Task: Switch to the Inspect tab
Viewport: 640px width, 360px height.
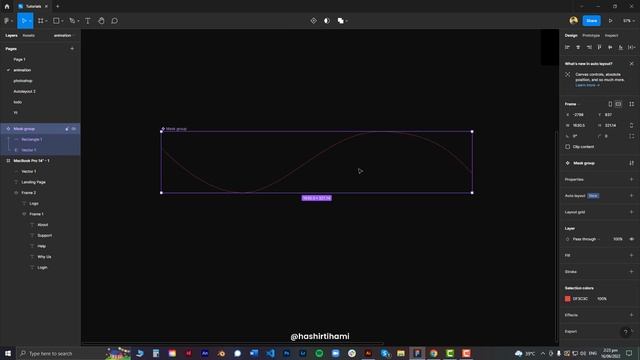Action: coord(611,36)
